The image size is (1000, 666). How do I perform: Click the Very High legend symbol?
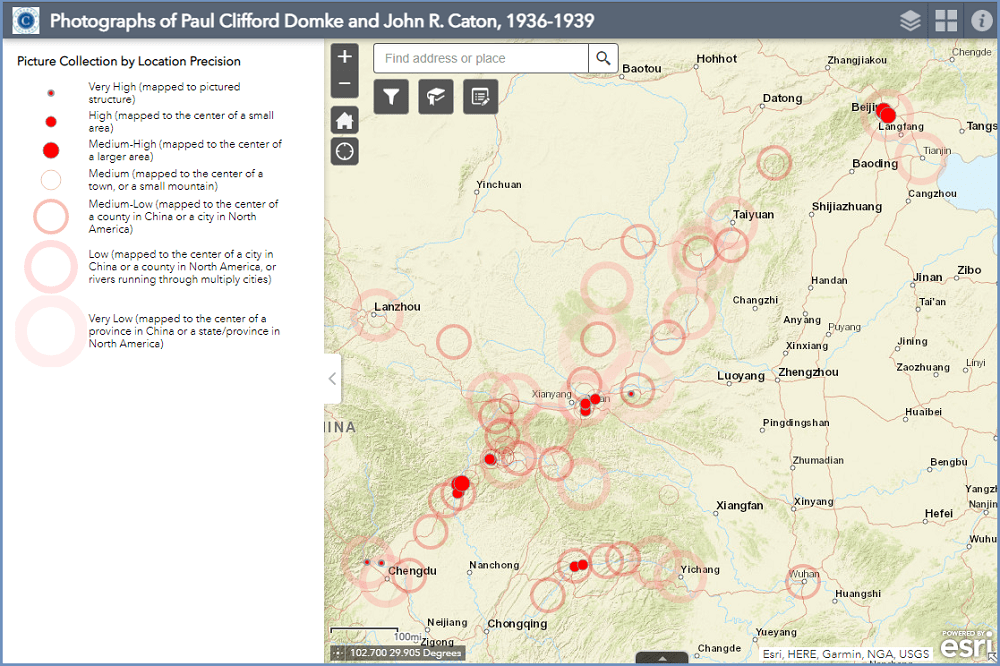point(51,93)
